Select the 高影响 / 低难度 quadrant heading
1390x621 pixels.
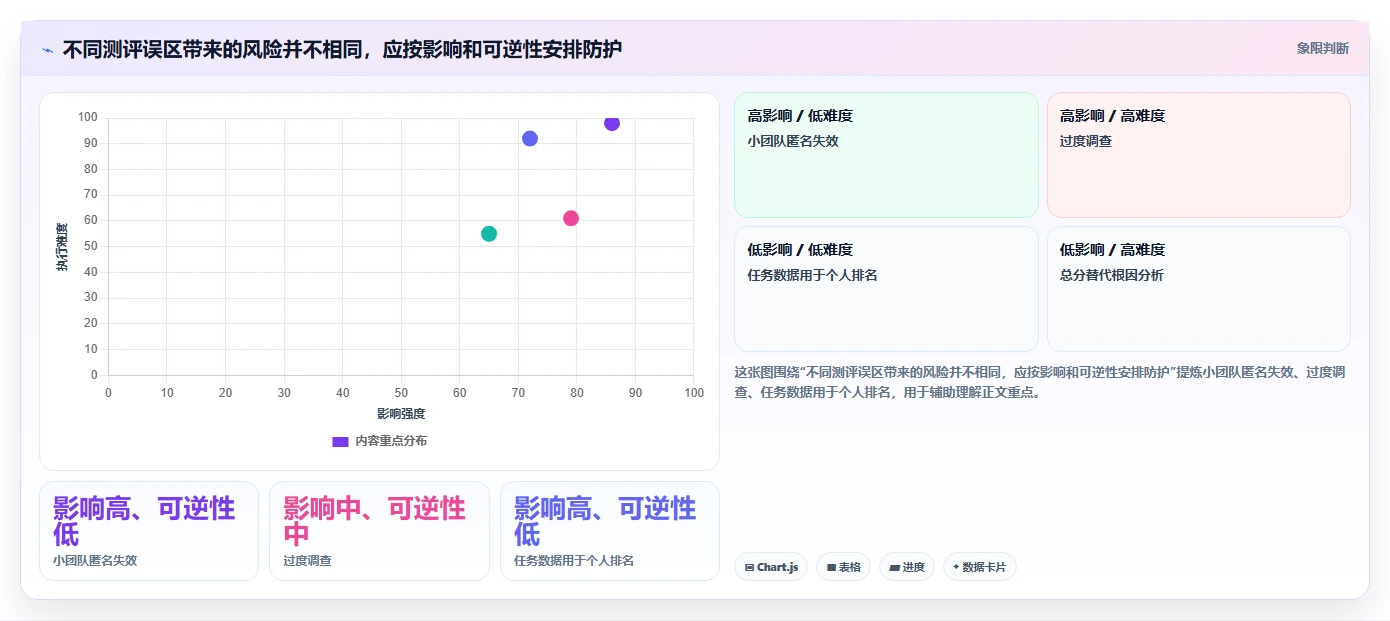[x=800, y=116]
